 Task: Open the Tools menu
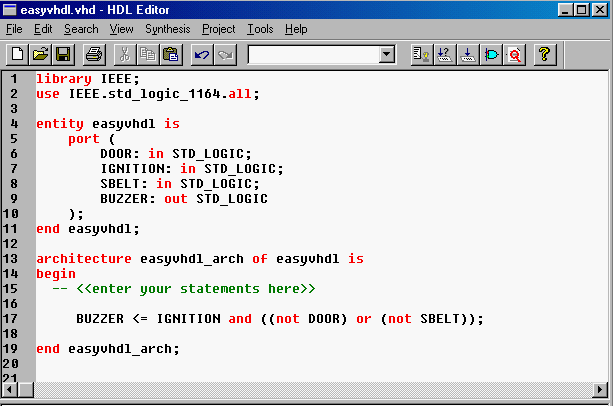[262, 29]
